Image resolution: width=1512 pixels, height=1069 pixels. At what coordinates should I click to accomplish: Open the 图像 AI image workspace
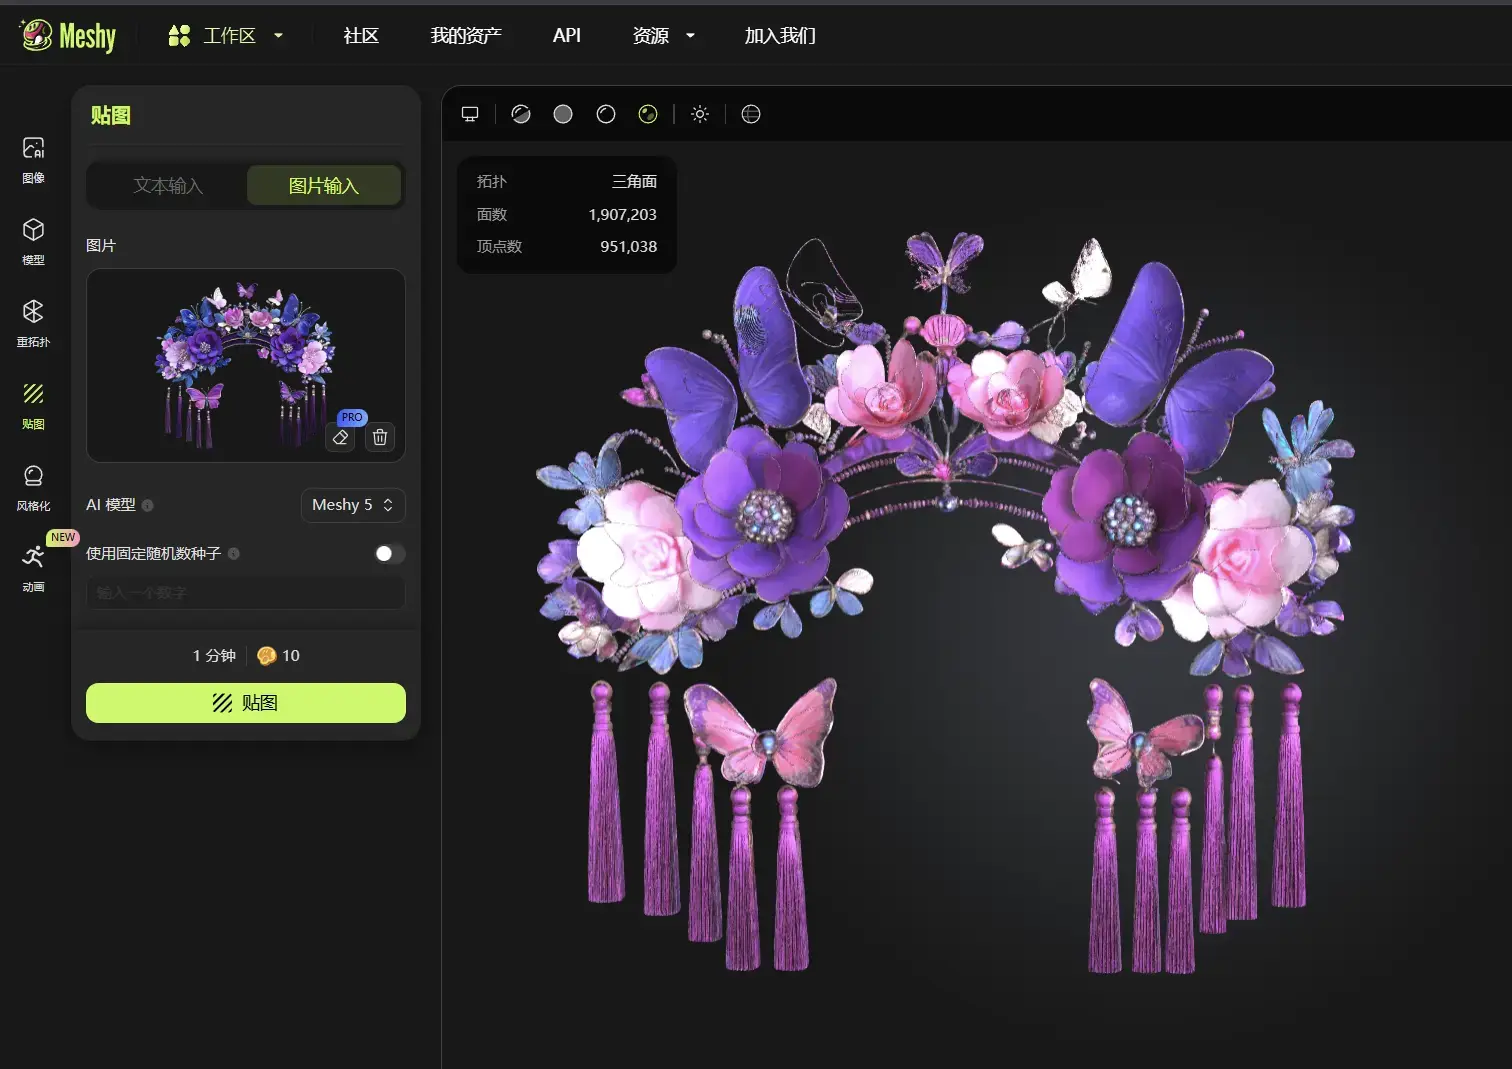click(33, 157)
